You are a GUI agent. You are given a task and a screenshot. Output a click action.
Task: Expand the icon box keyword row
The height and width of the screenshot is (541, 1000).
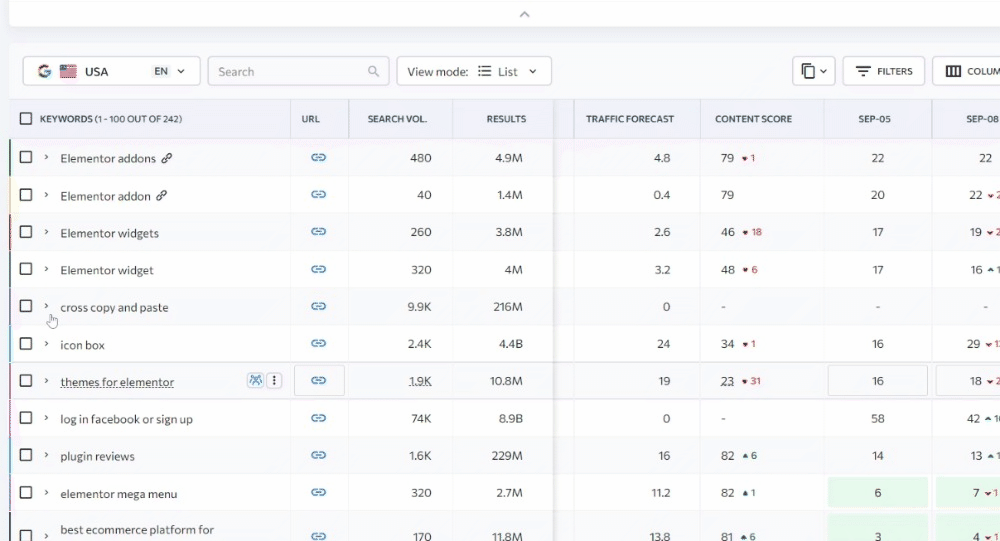(x=46, y=343)
